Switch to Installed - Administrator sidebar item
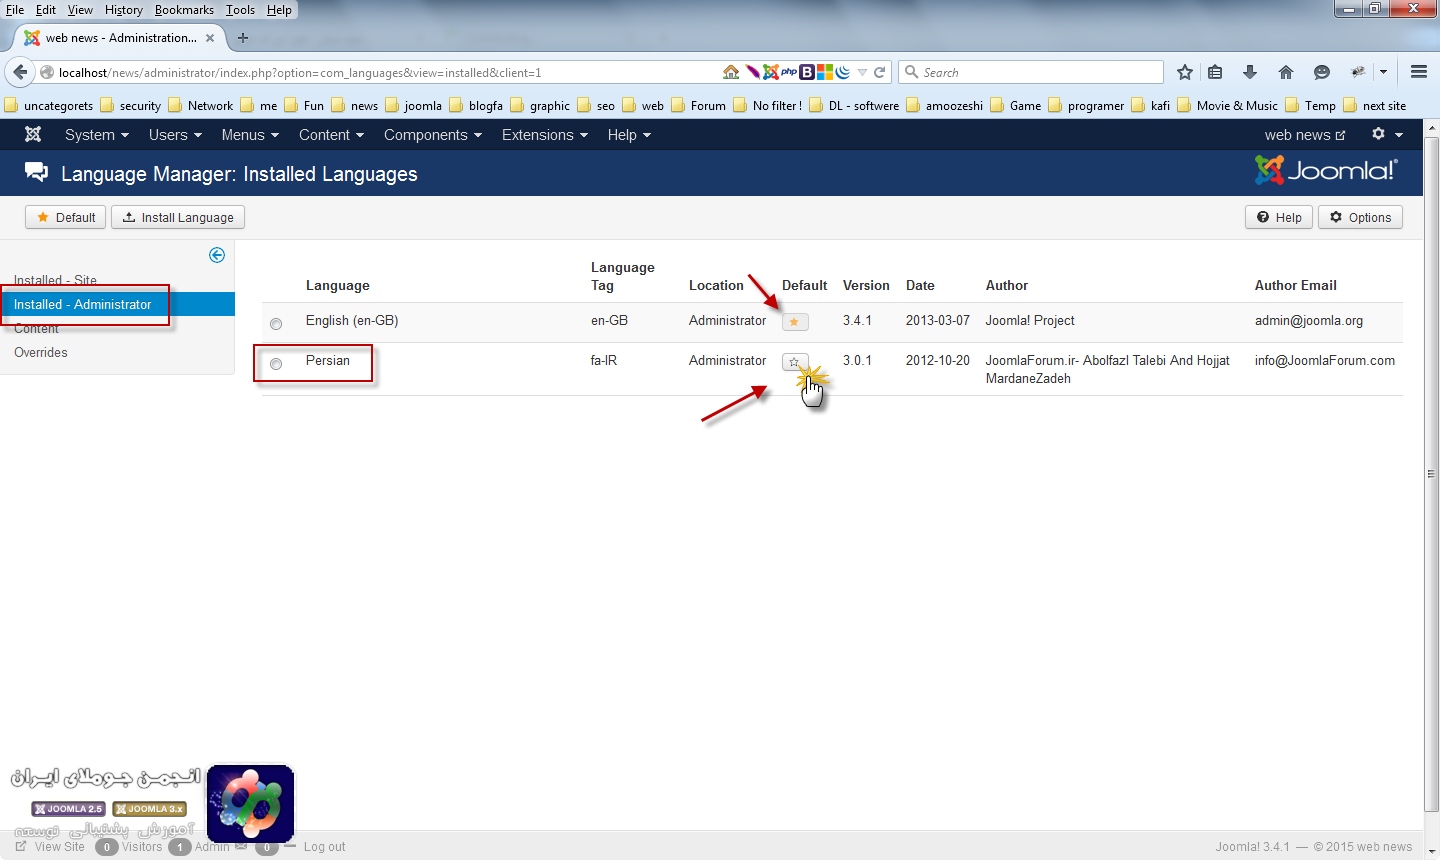Viewport: 1440px width, 860px height. point(83,304)
